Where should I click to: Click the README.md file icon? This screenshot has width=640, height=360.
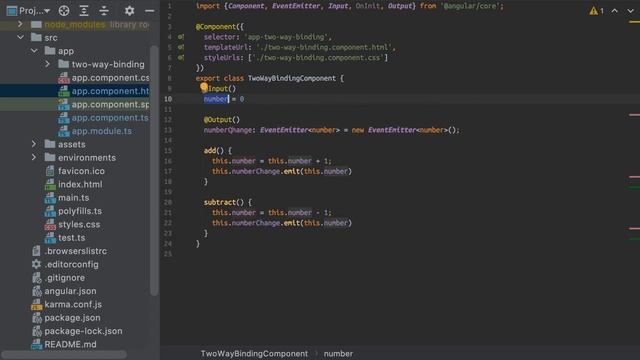pyautogui.click(x=37, y=344)
